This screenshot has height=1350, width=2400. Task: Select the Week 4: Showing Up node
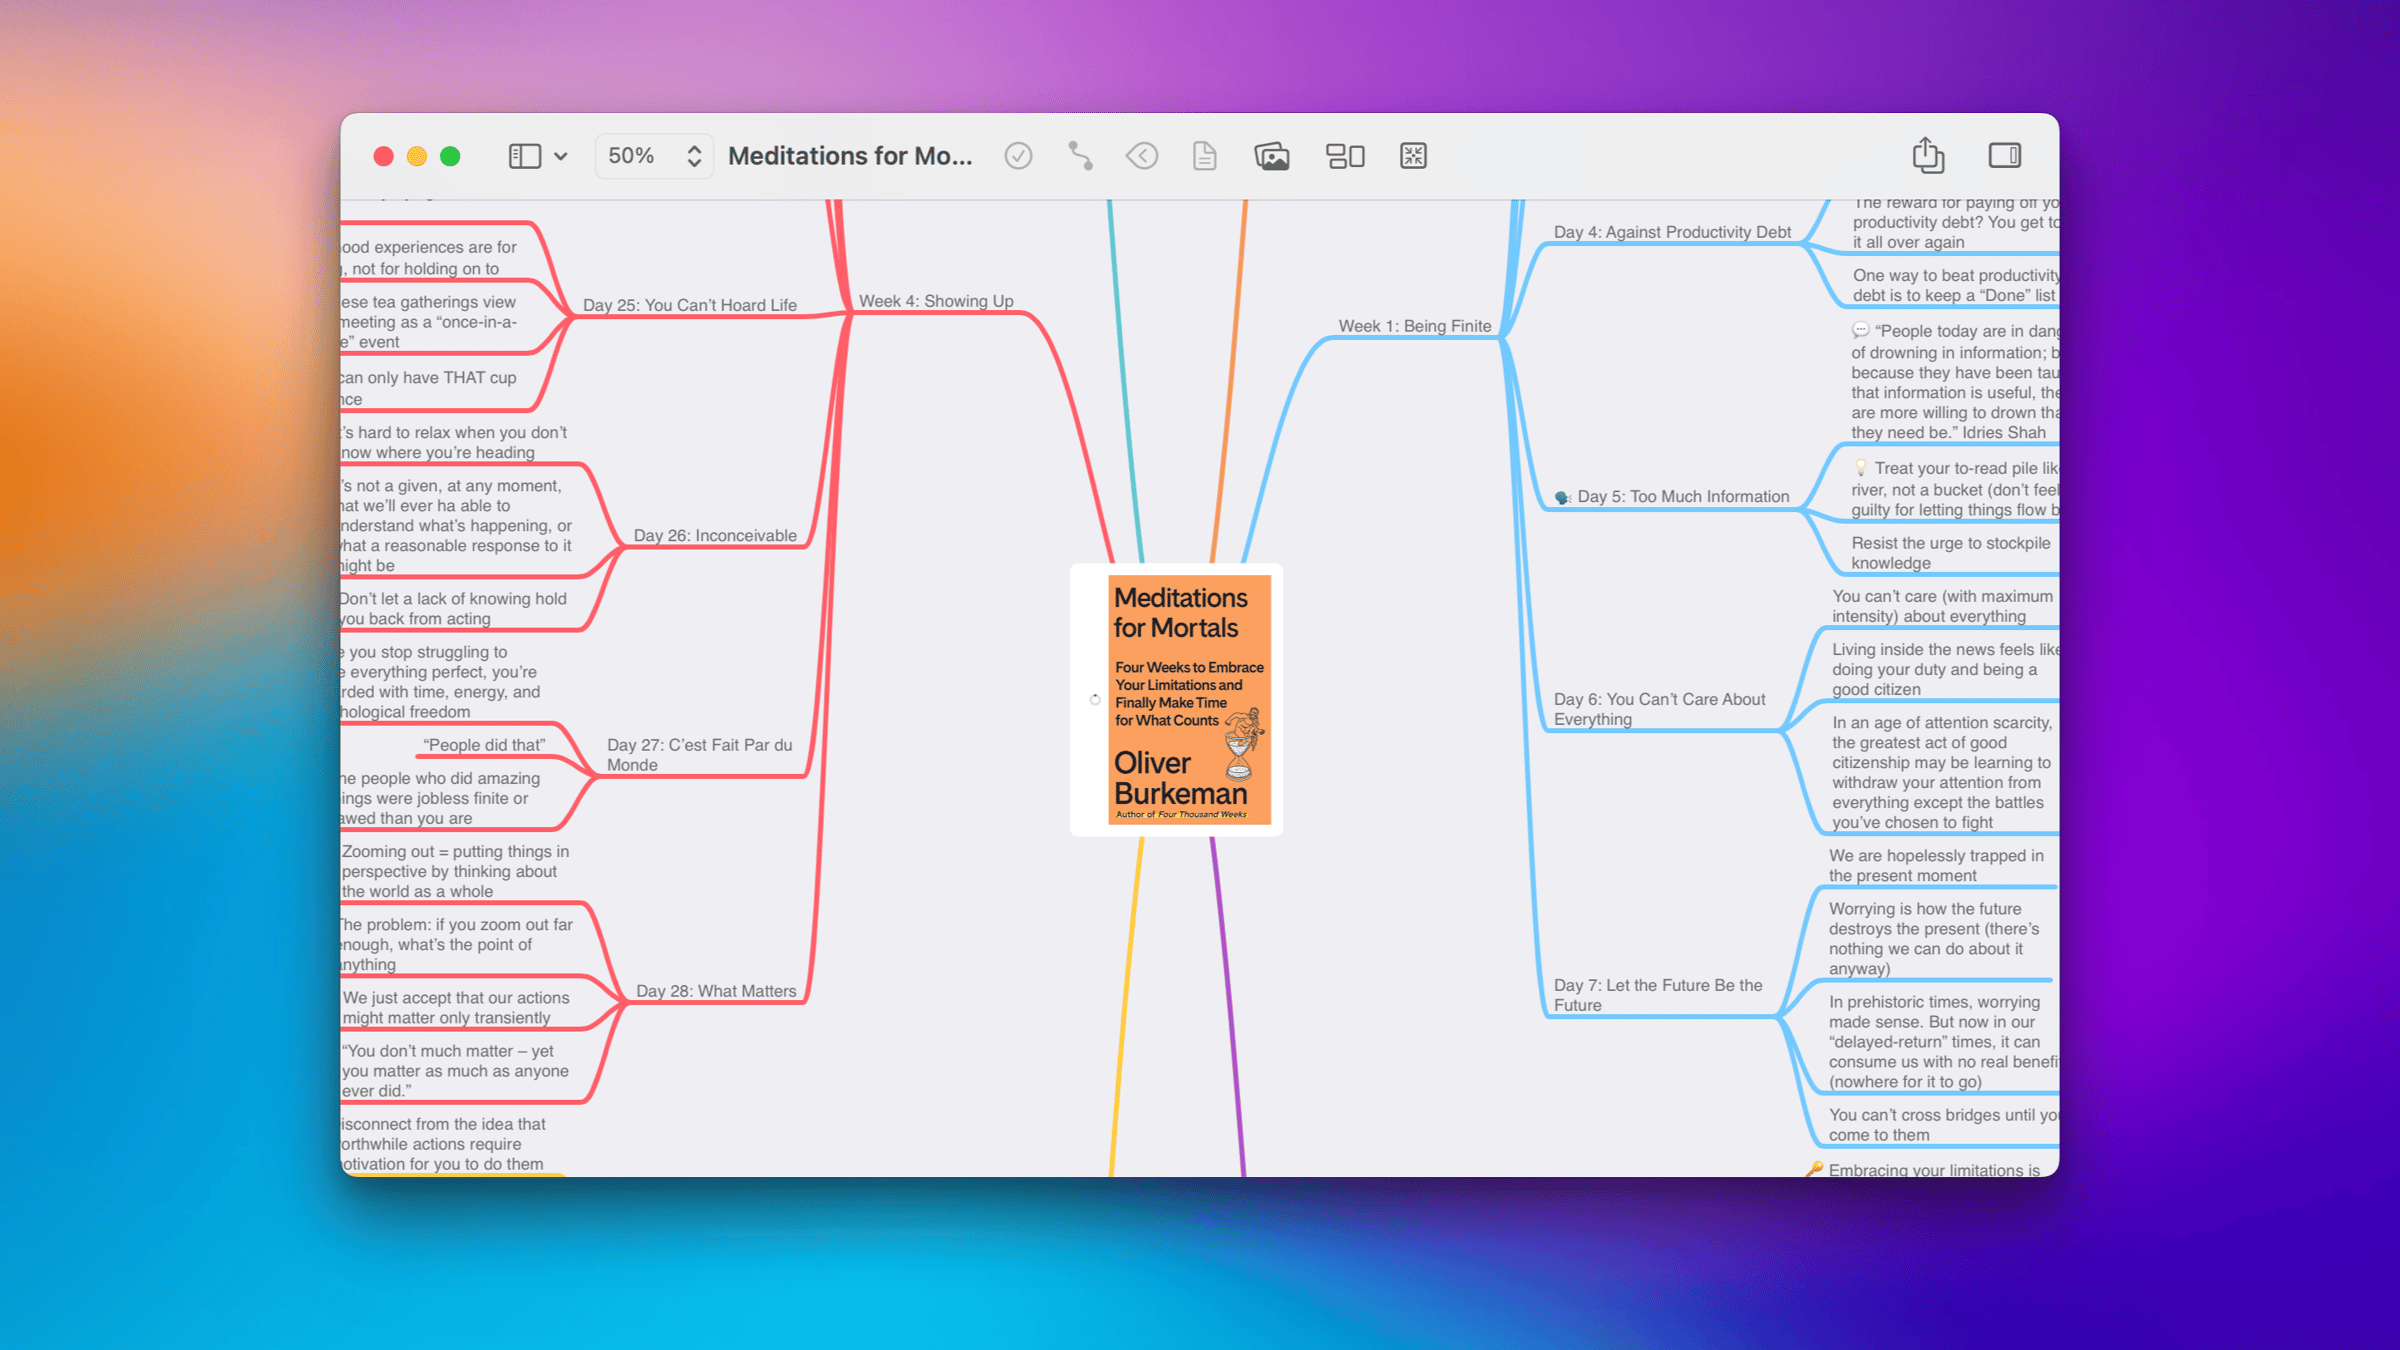(936, 301)
